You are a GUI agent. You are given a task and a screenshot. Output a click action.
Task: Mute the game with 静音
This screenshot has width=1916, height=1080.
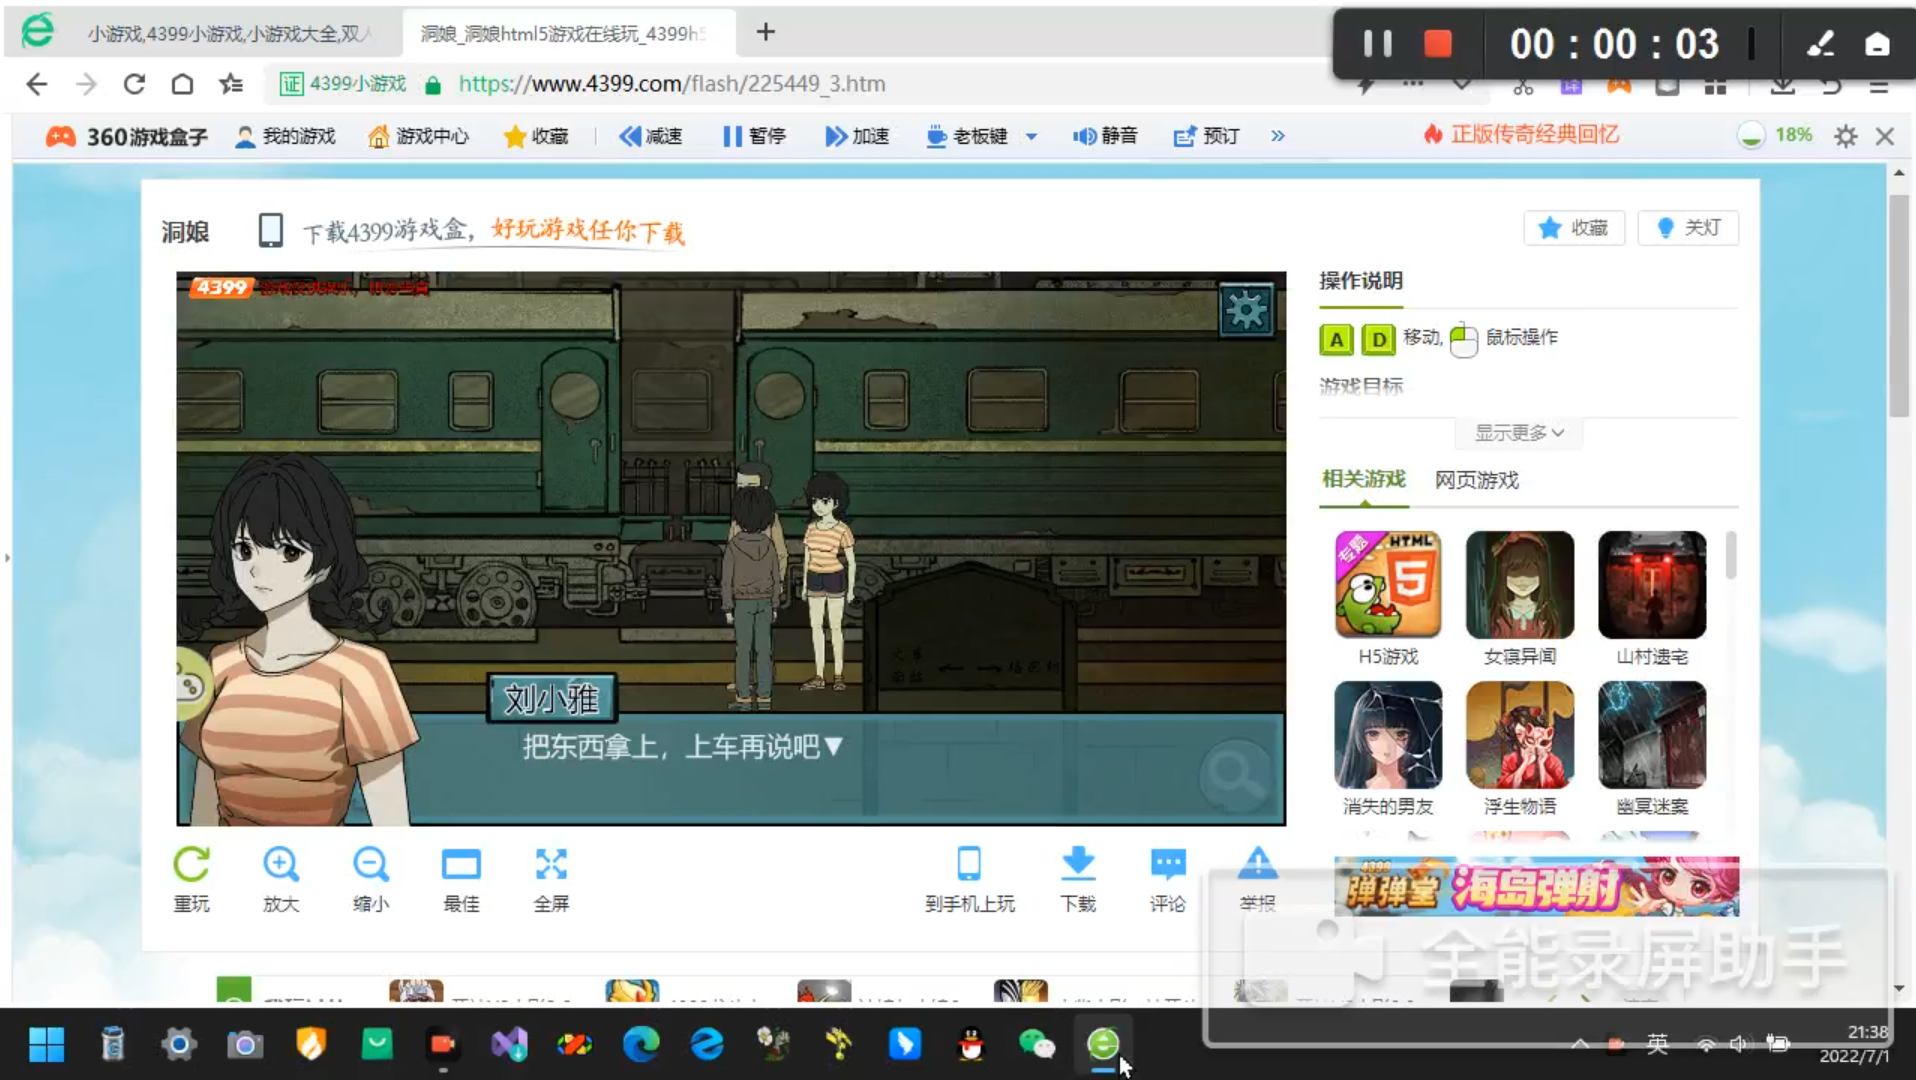pos(1105,136)
